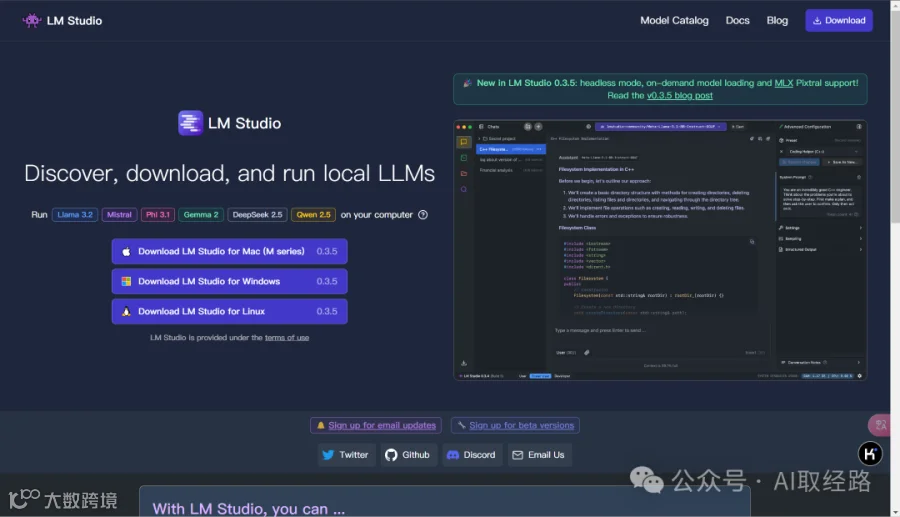Open the terms of use link
Image resolution: width=900 pixels, height=517 pixels.
[286, 337]
